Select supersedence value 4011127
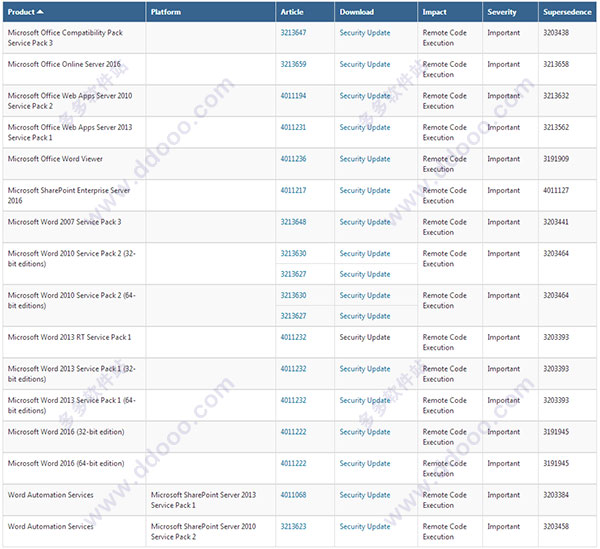The image size is (600, 549). pyautogui.click(x=556, y=190)
